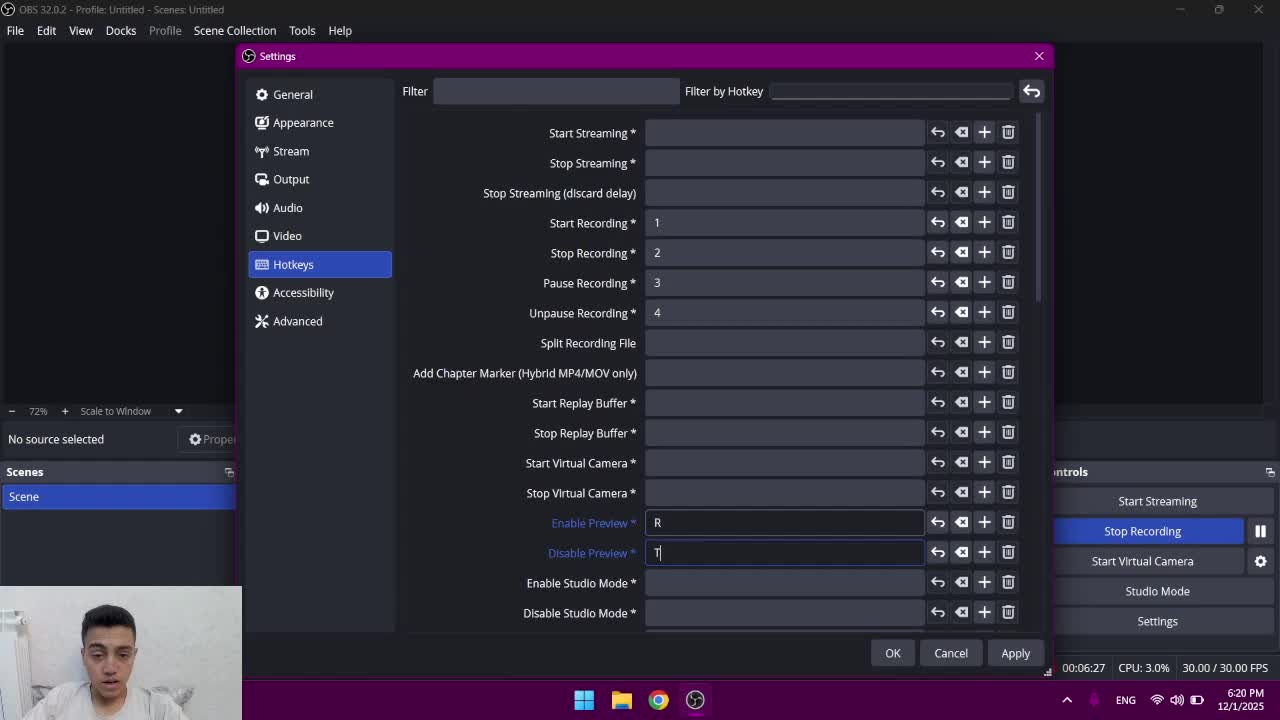This screenshot has height=720, width=1280.
Task: Revert the Enable Preview hotkey change
Action: (x=937, y=522)
